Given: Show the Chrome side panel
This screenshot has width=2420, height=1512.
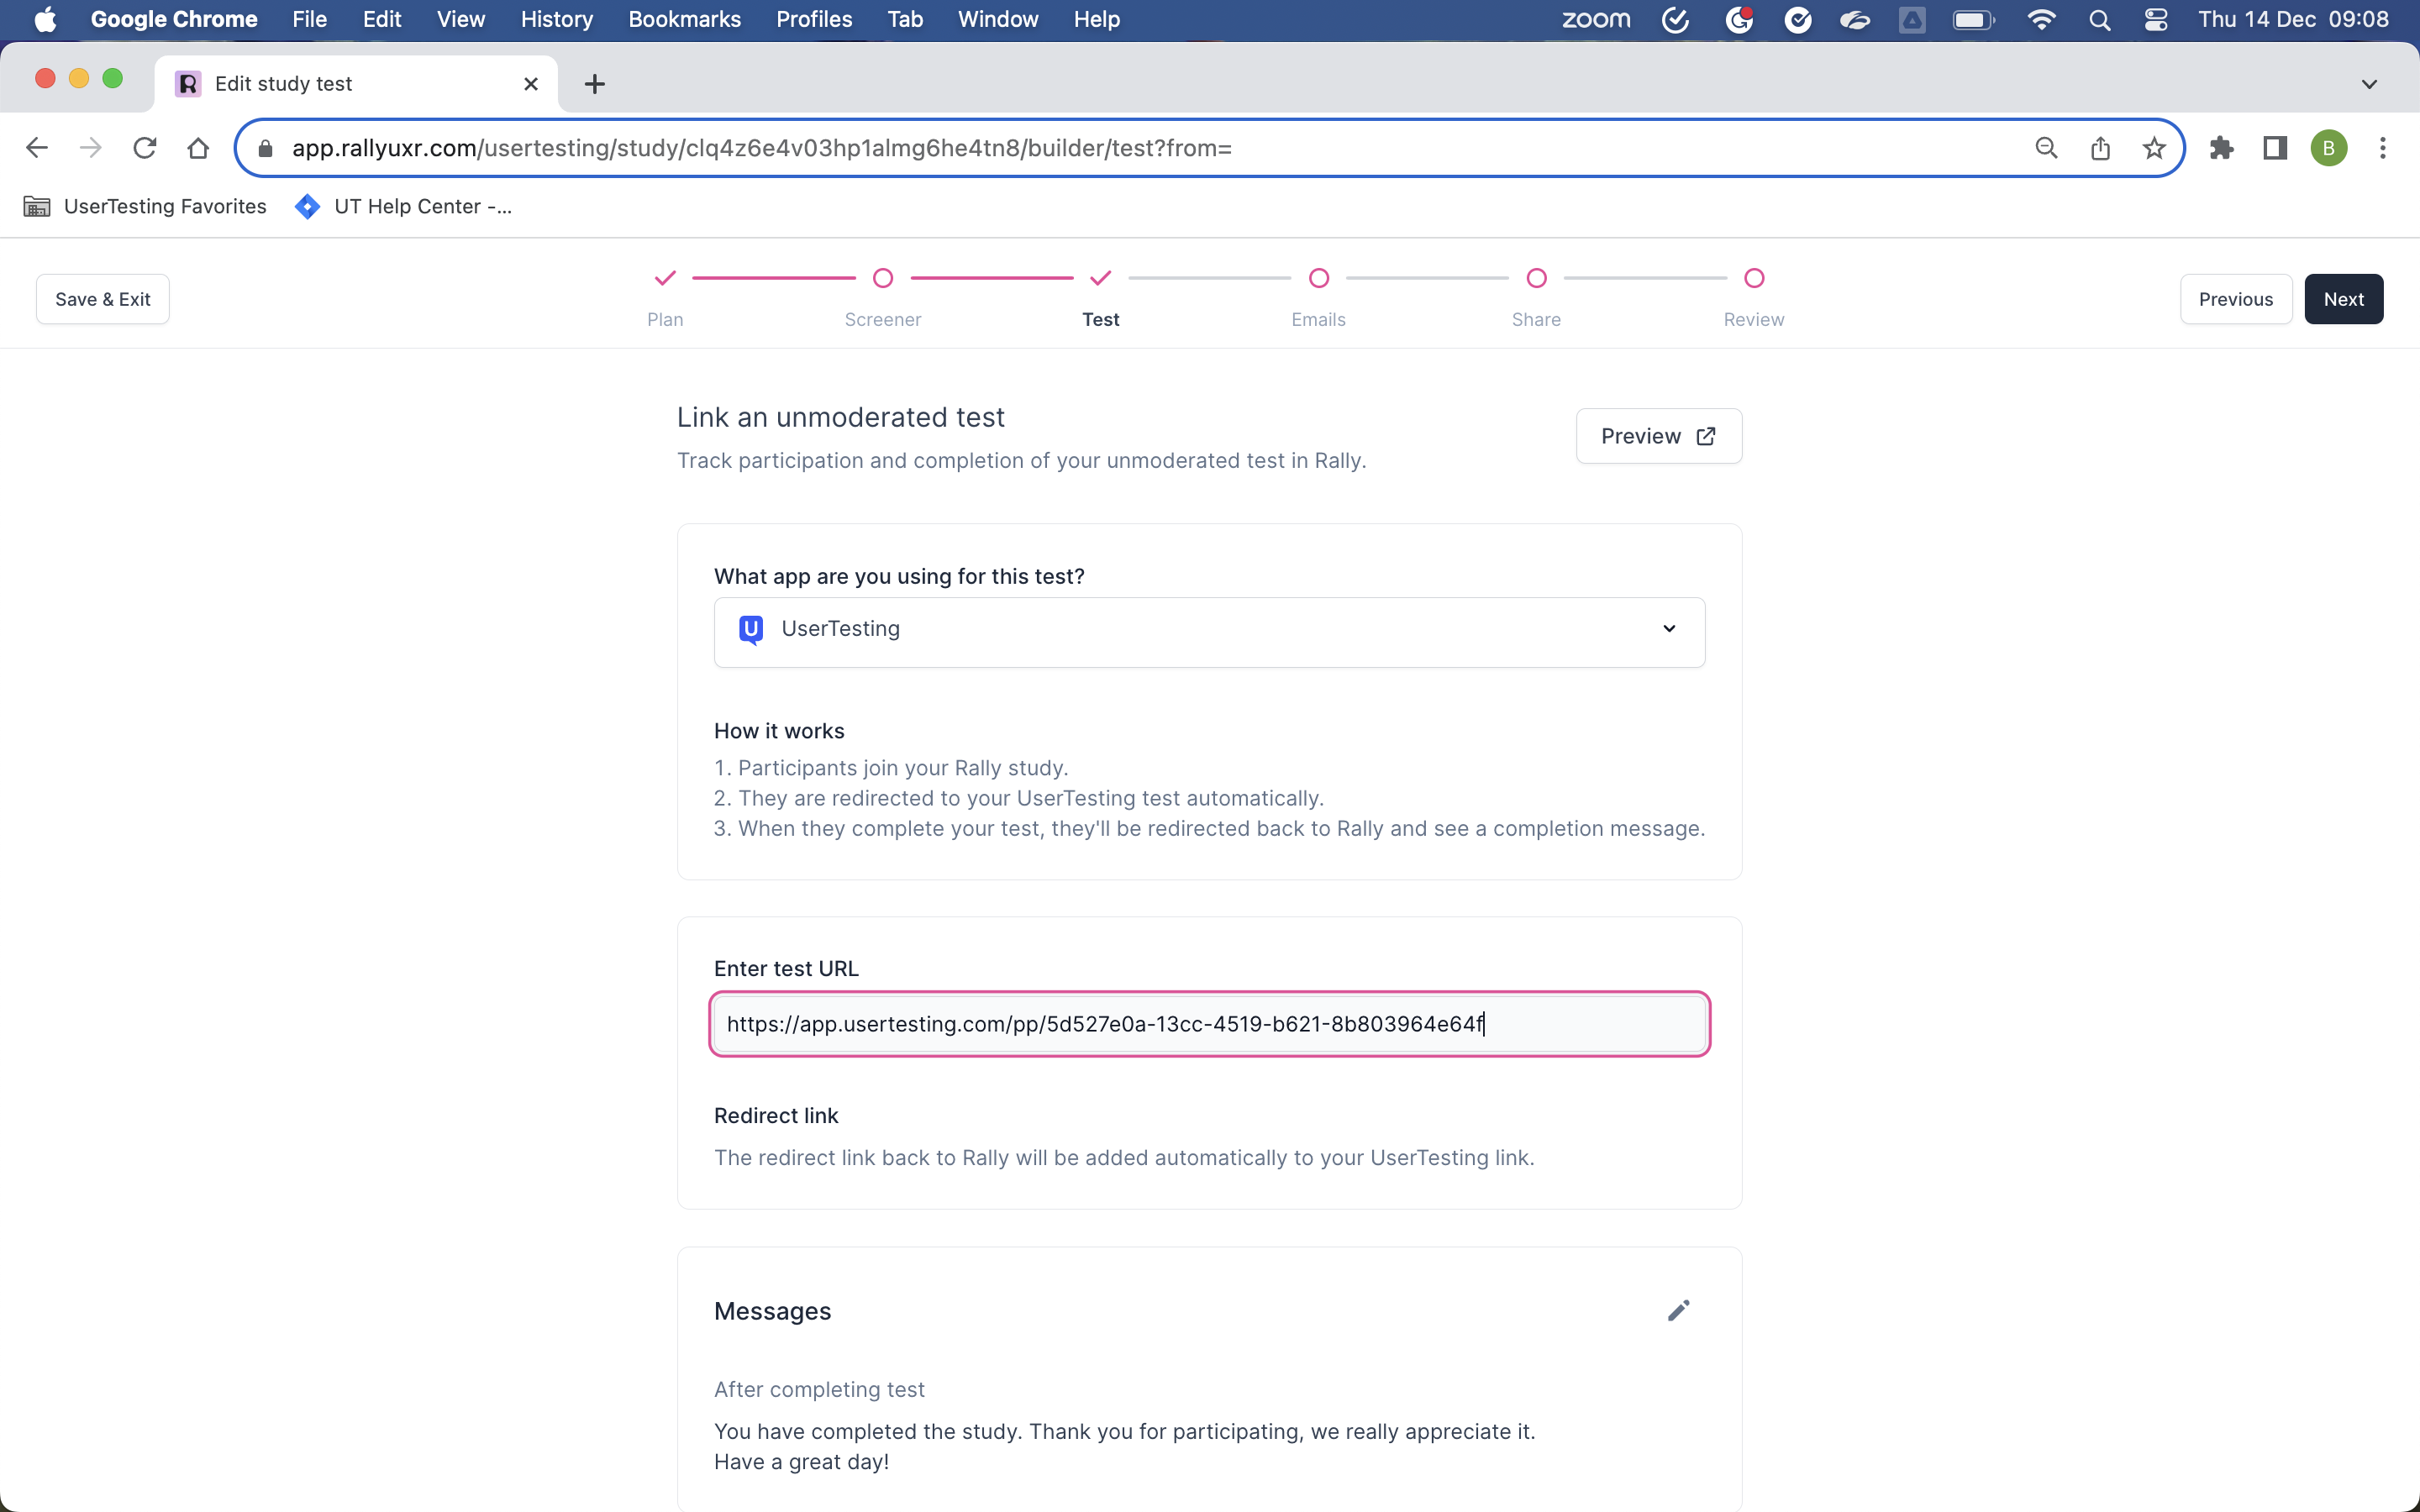Looking at the screenshot, I should [x=2274, y=147].
